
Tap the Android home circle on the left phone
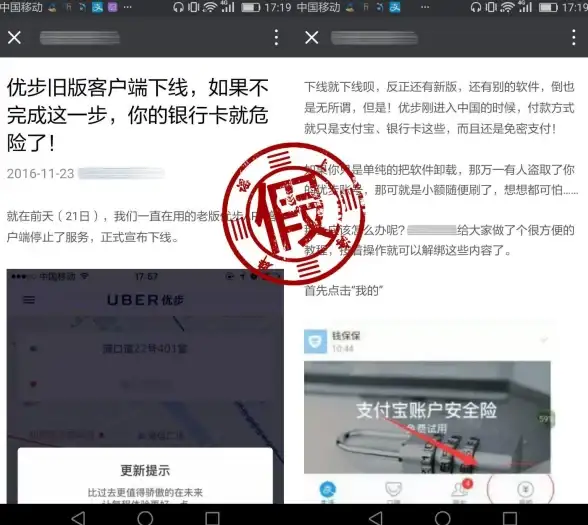click(145, 518)
